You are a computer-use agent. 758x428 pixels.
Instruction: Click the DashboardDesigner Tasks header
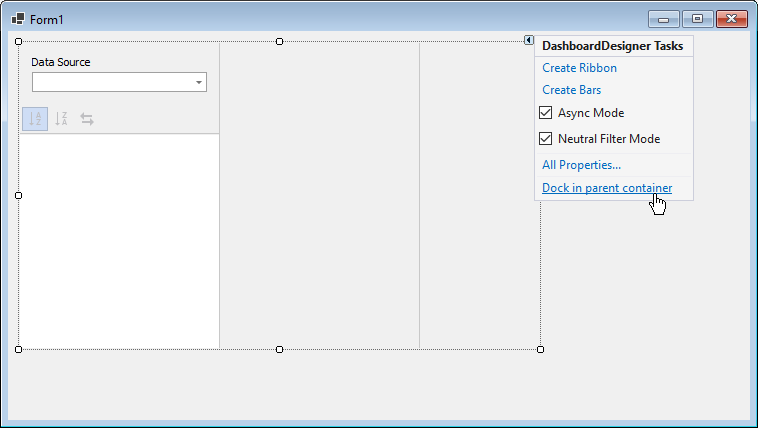[x=612, y=46]
